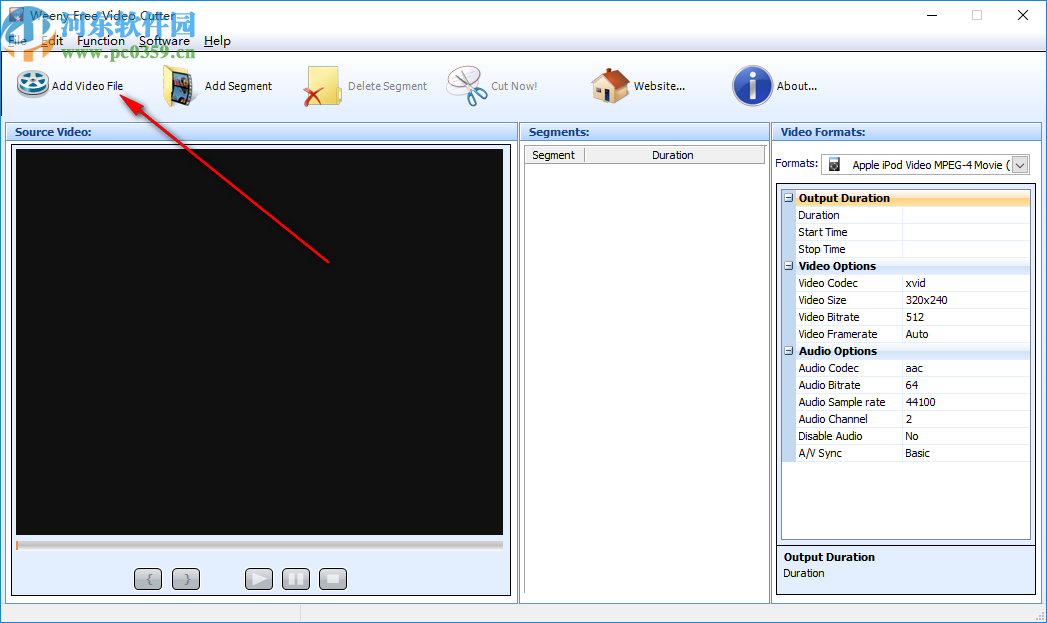Open the Software menu
Viewport: 1047px width, 623px height.
point(164,41)
